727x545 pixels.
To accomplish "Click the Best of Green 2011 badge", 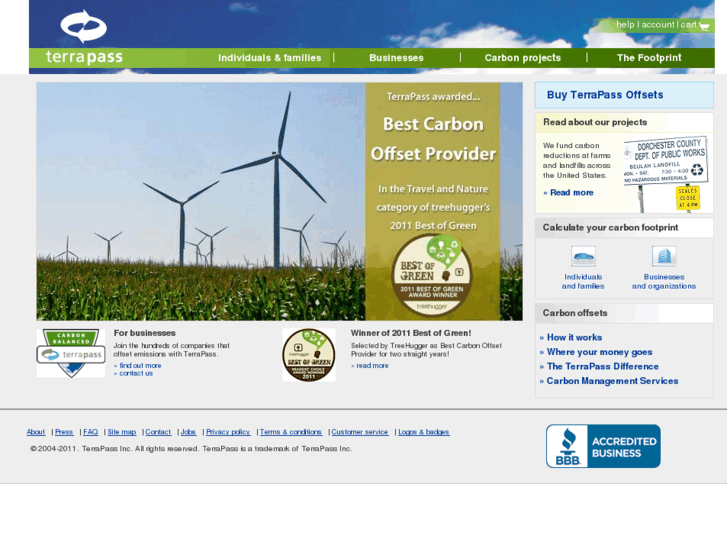I will [x=309, y=355].
